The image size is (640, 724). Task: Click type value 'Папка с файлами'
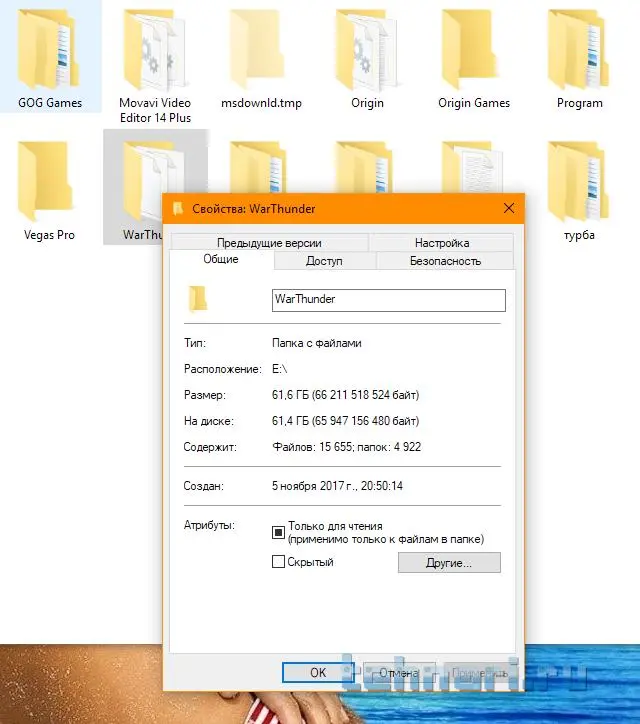[317, 343]
